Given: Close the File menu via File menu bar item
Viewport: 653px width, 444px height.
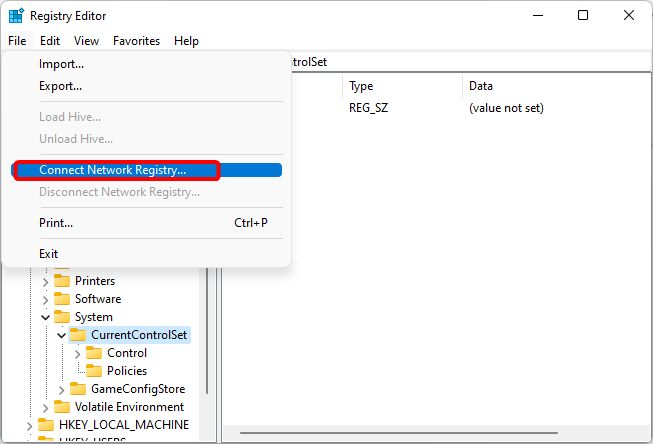Looking at the screenshot, I should (17, 41).
